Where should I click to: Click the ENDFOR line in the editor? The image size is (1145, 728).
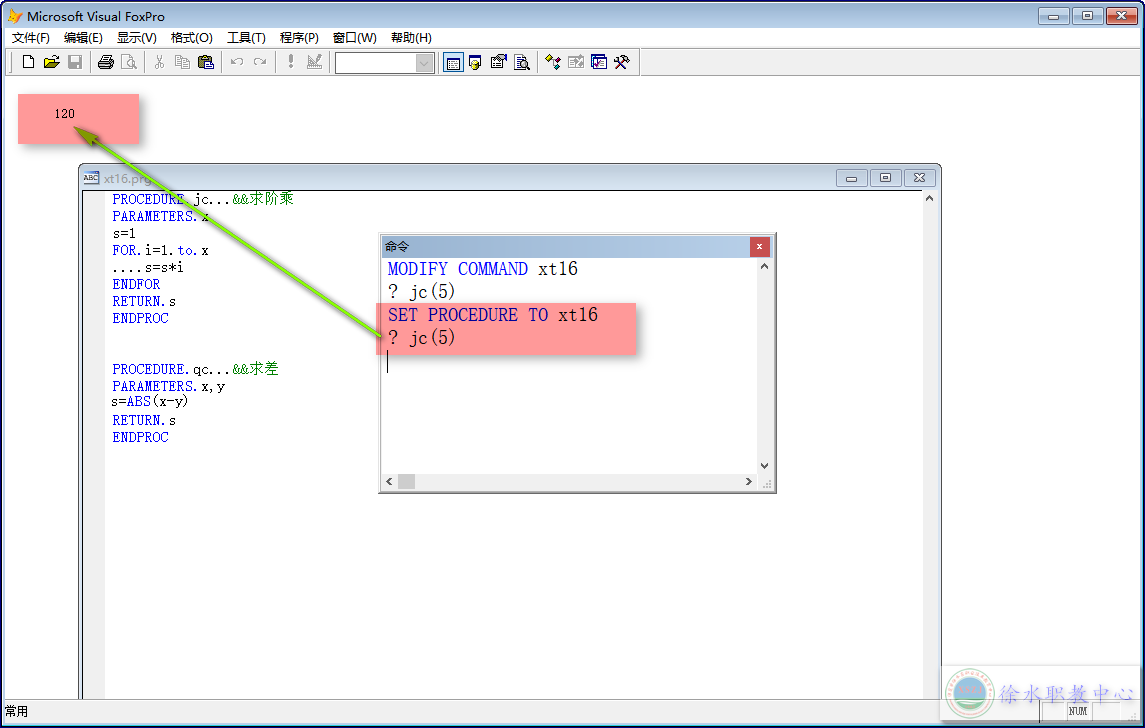tap(137, 284)
